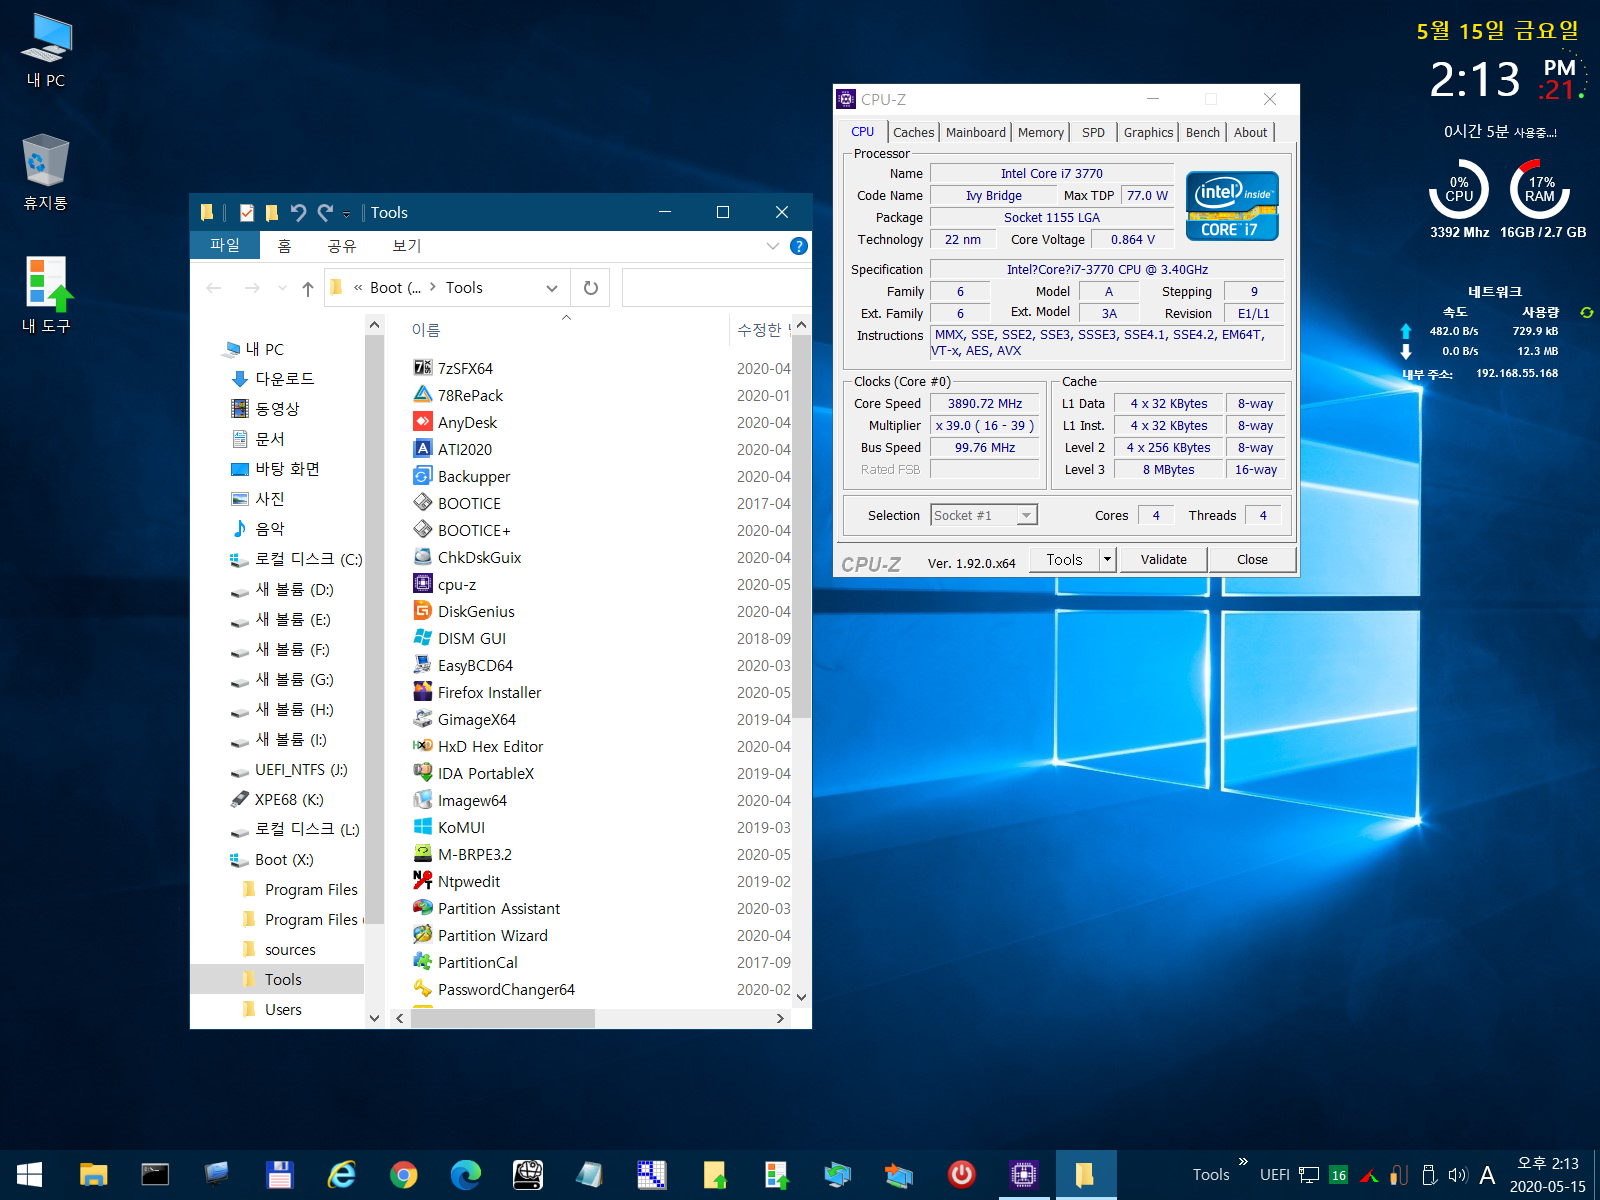
Task: Click the red power button taskbar icon
Action: [961, 1174]
